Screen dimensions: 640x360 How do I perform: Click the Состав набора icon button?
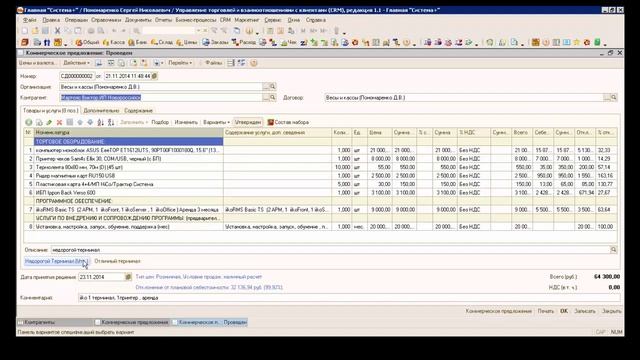288,122
